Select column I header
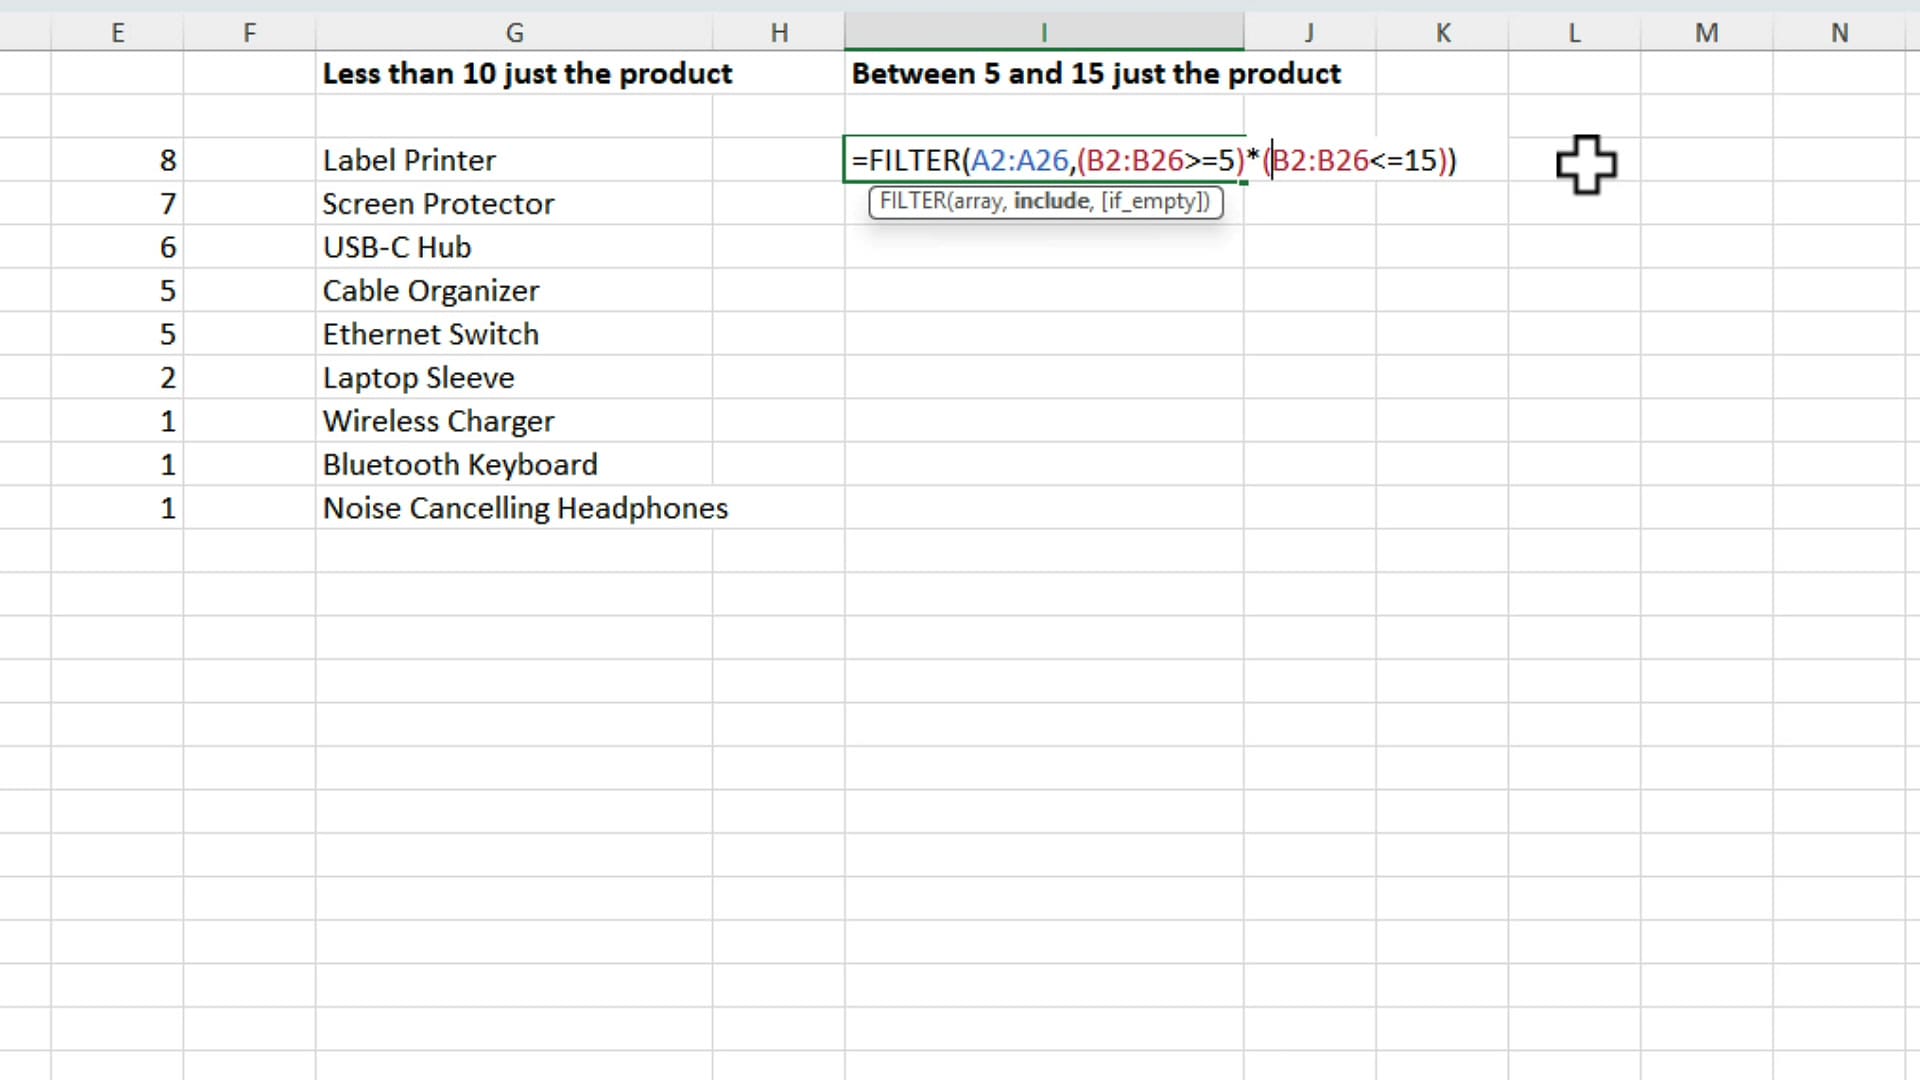1920x1080 pixels. pyautogui.click(x=1044, y=32)
